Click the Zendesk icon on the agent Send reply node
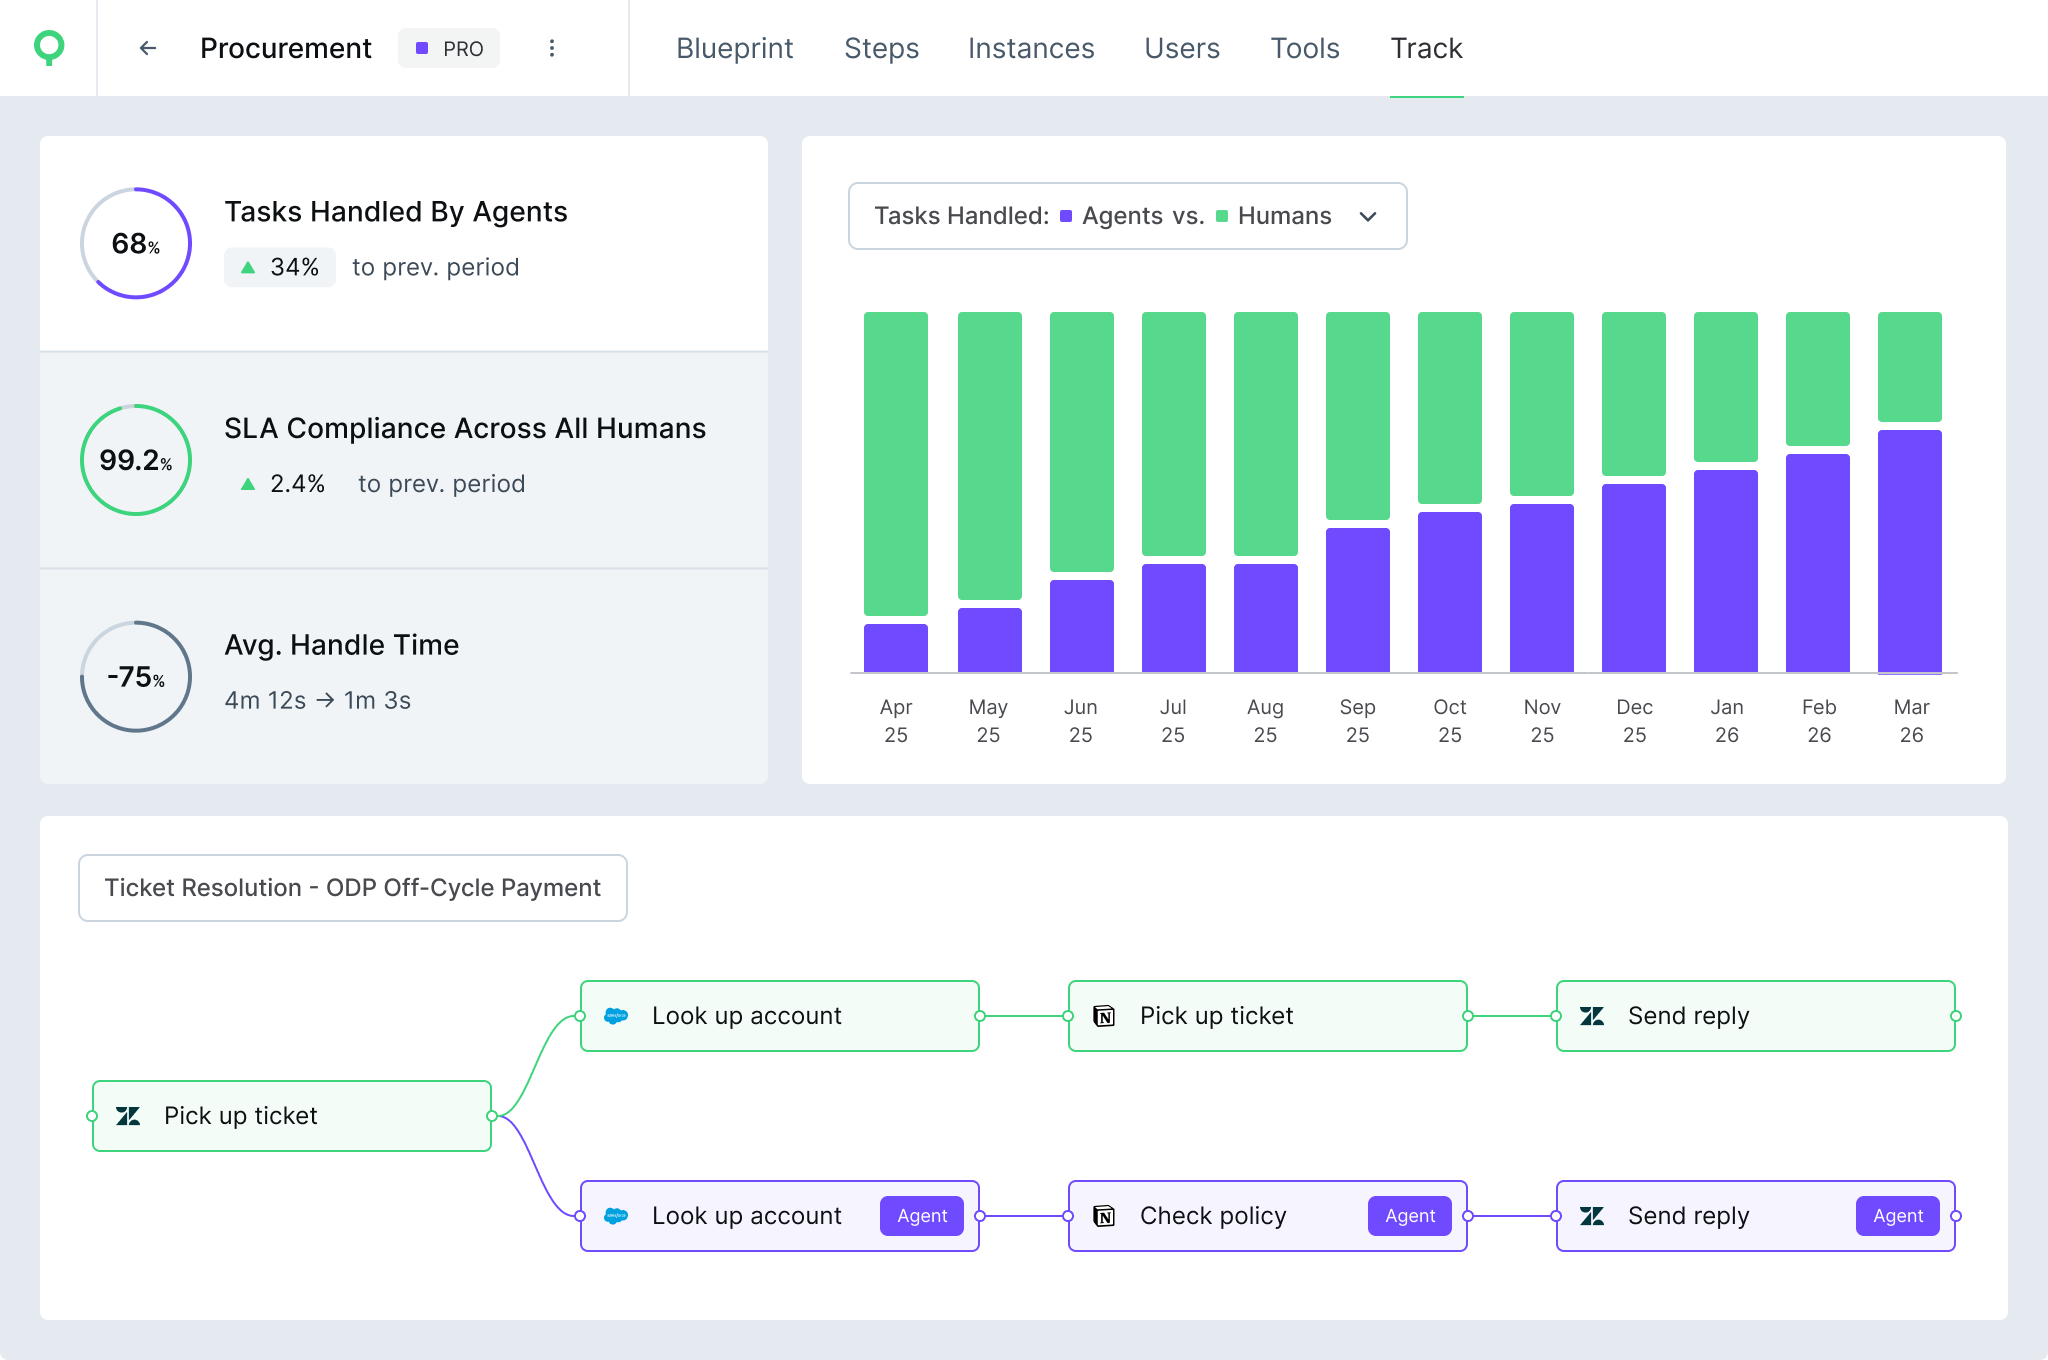2048x1360 pixels. tap(1592, 1216)
